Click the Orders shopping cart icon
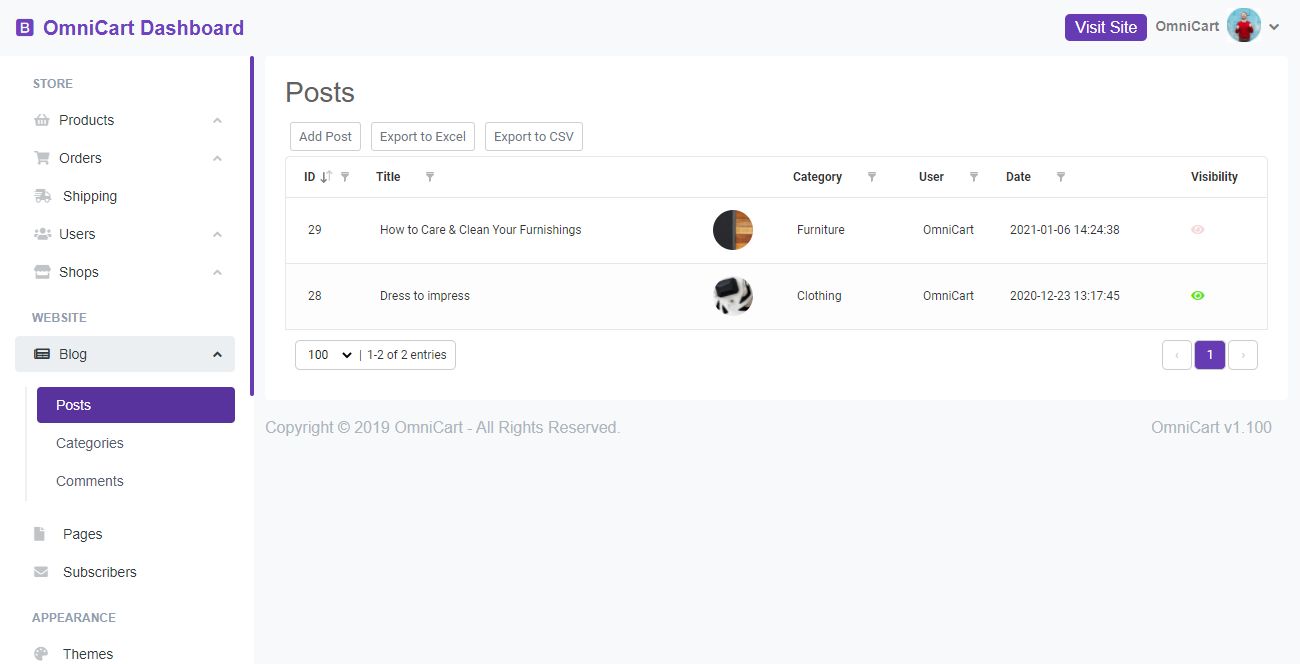 point(42,158)
